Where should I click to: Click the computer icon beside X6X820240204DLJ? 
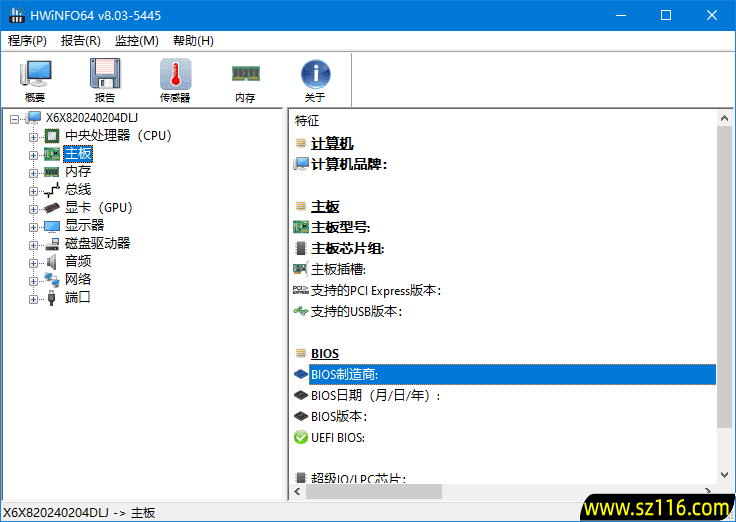33,118
